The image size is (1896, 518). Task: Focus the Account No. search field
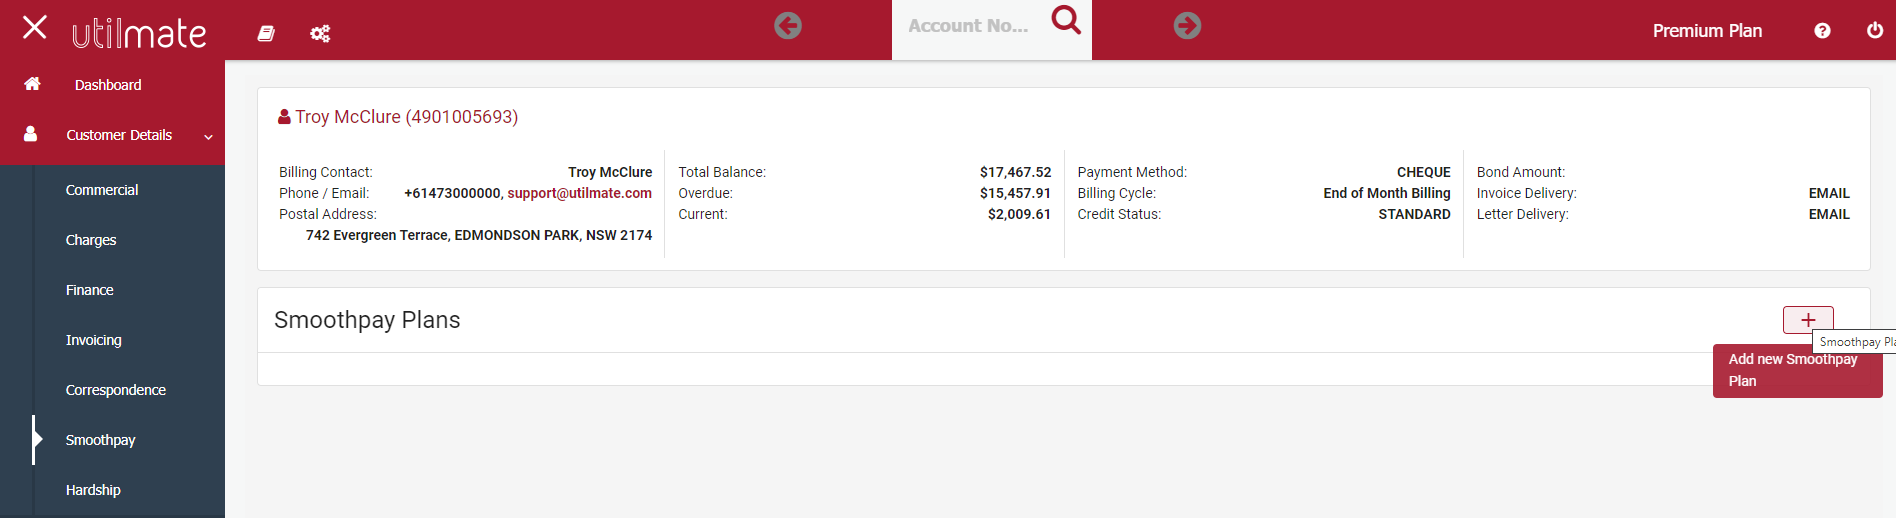tap(968, 27)
